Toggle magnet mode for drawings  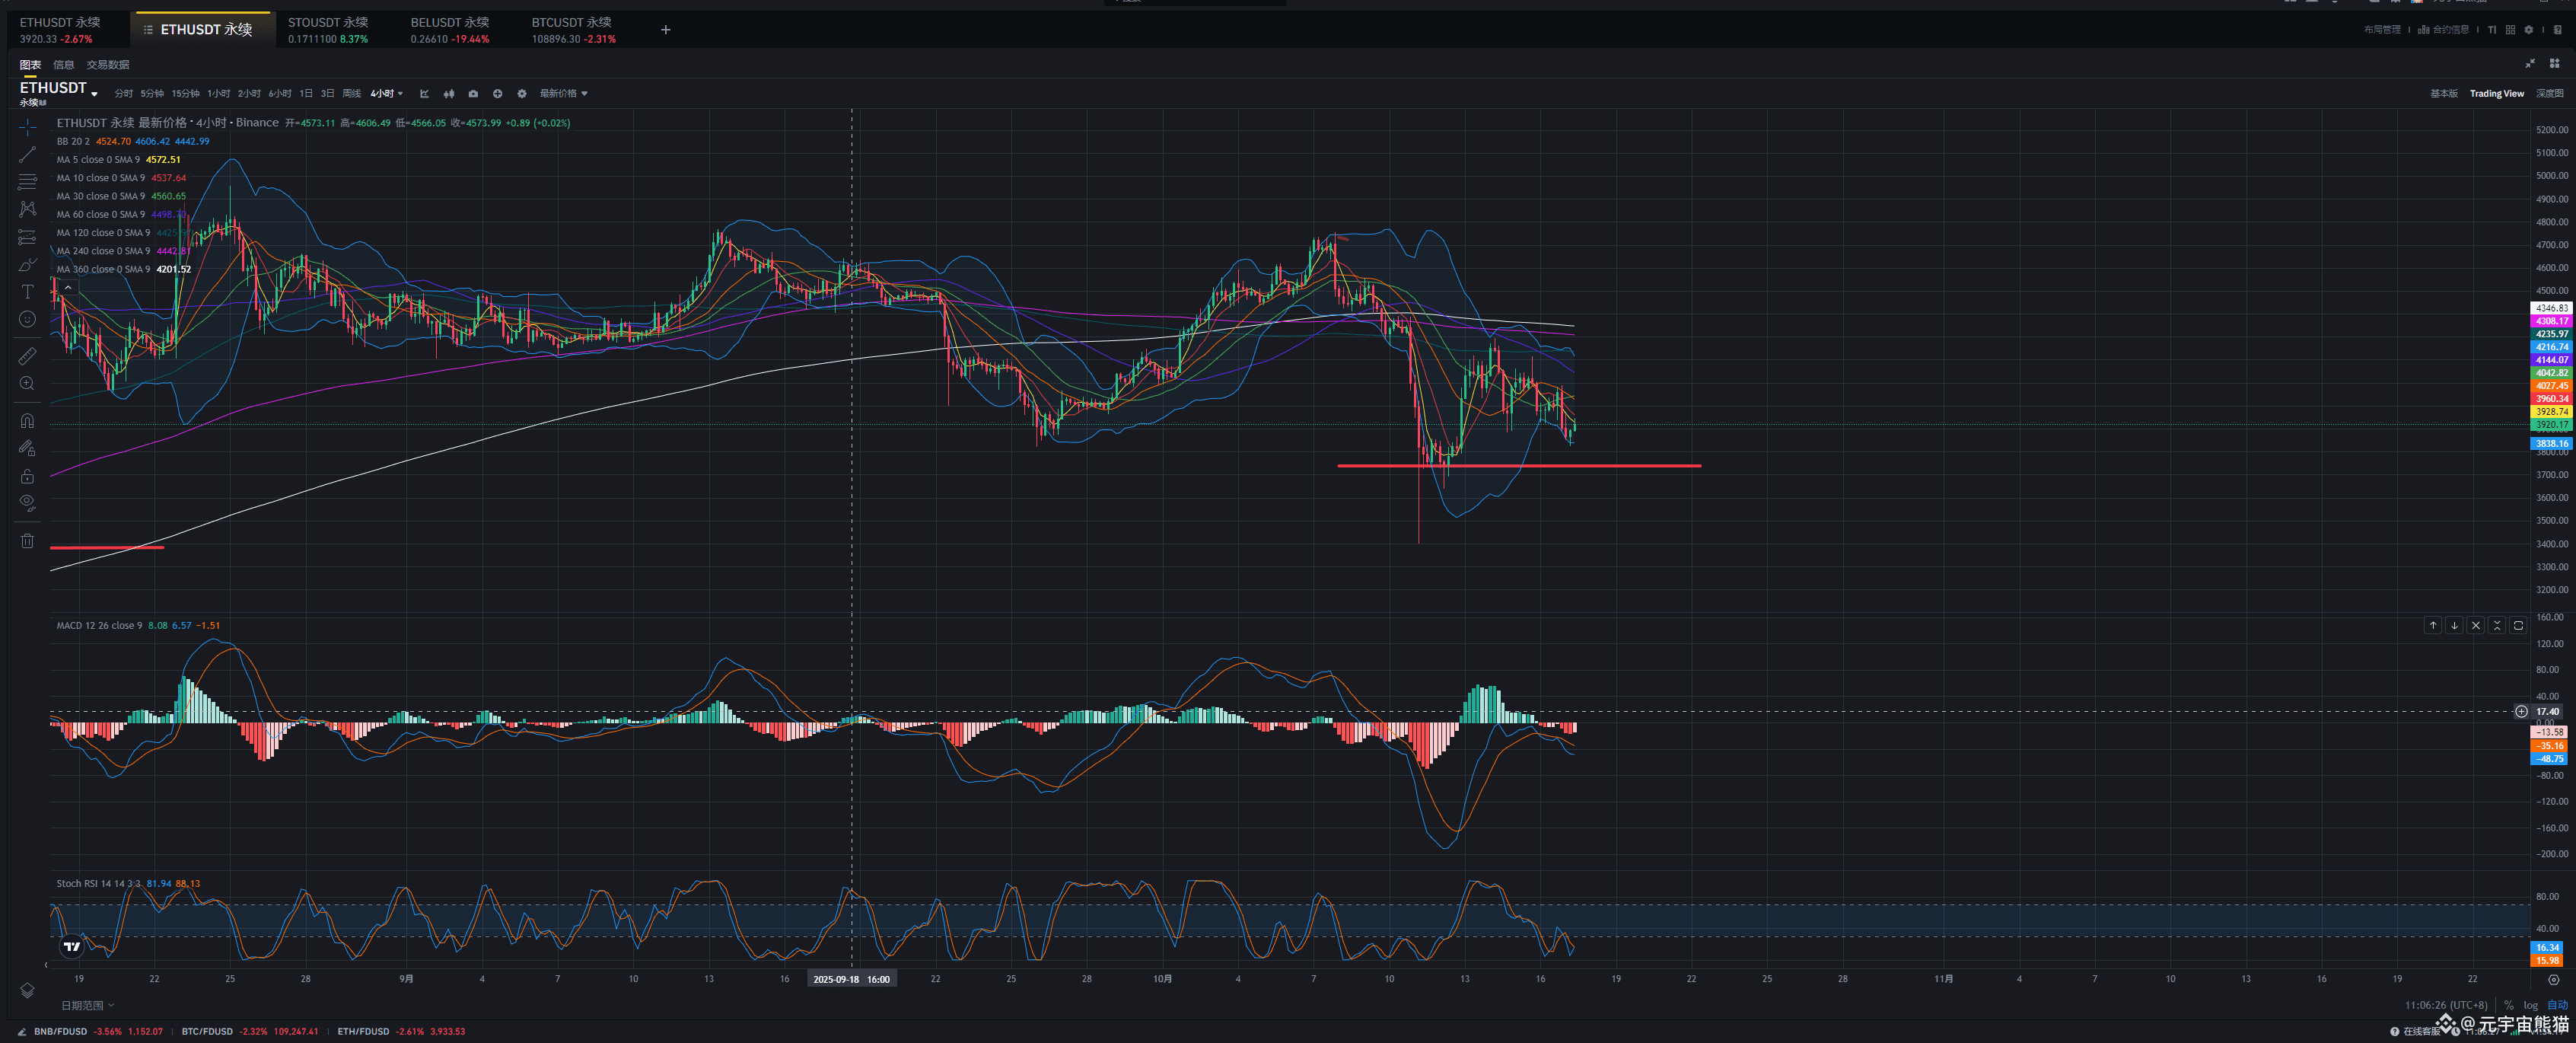point(27,420)
